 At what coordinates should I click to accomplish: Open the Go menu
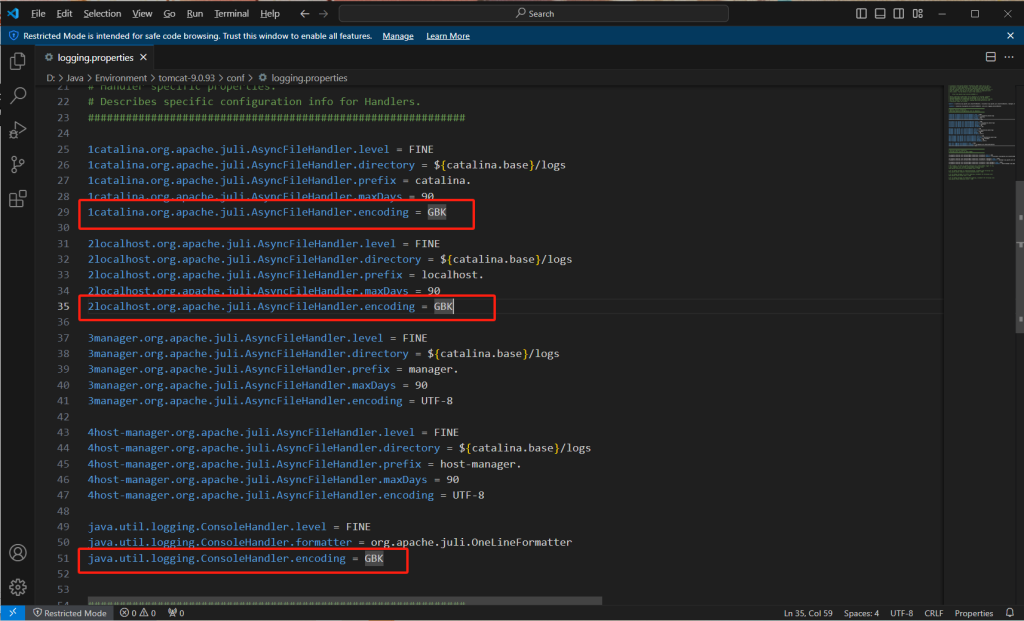[169, 13]
